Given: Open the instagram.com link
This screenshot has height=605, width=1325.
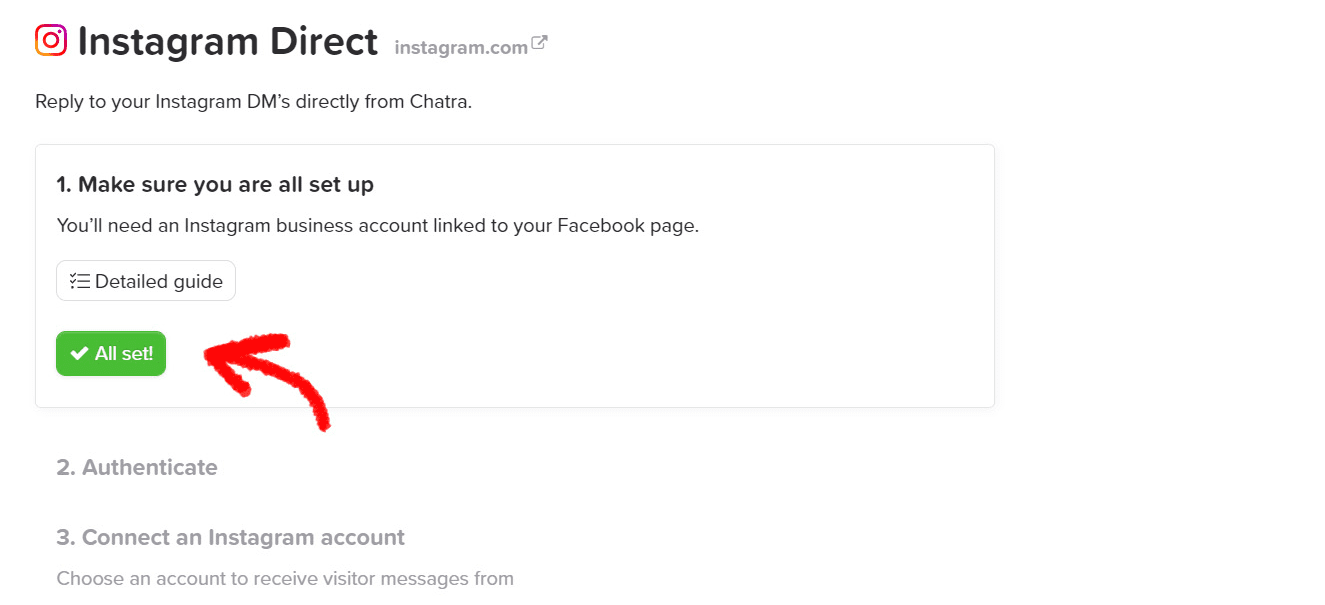Looking at the screenshot, I should click(x=461, y=47).
